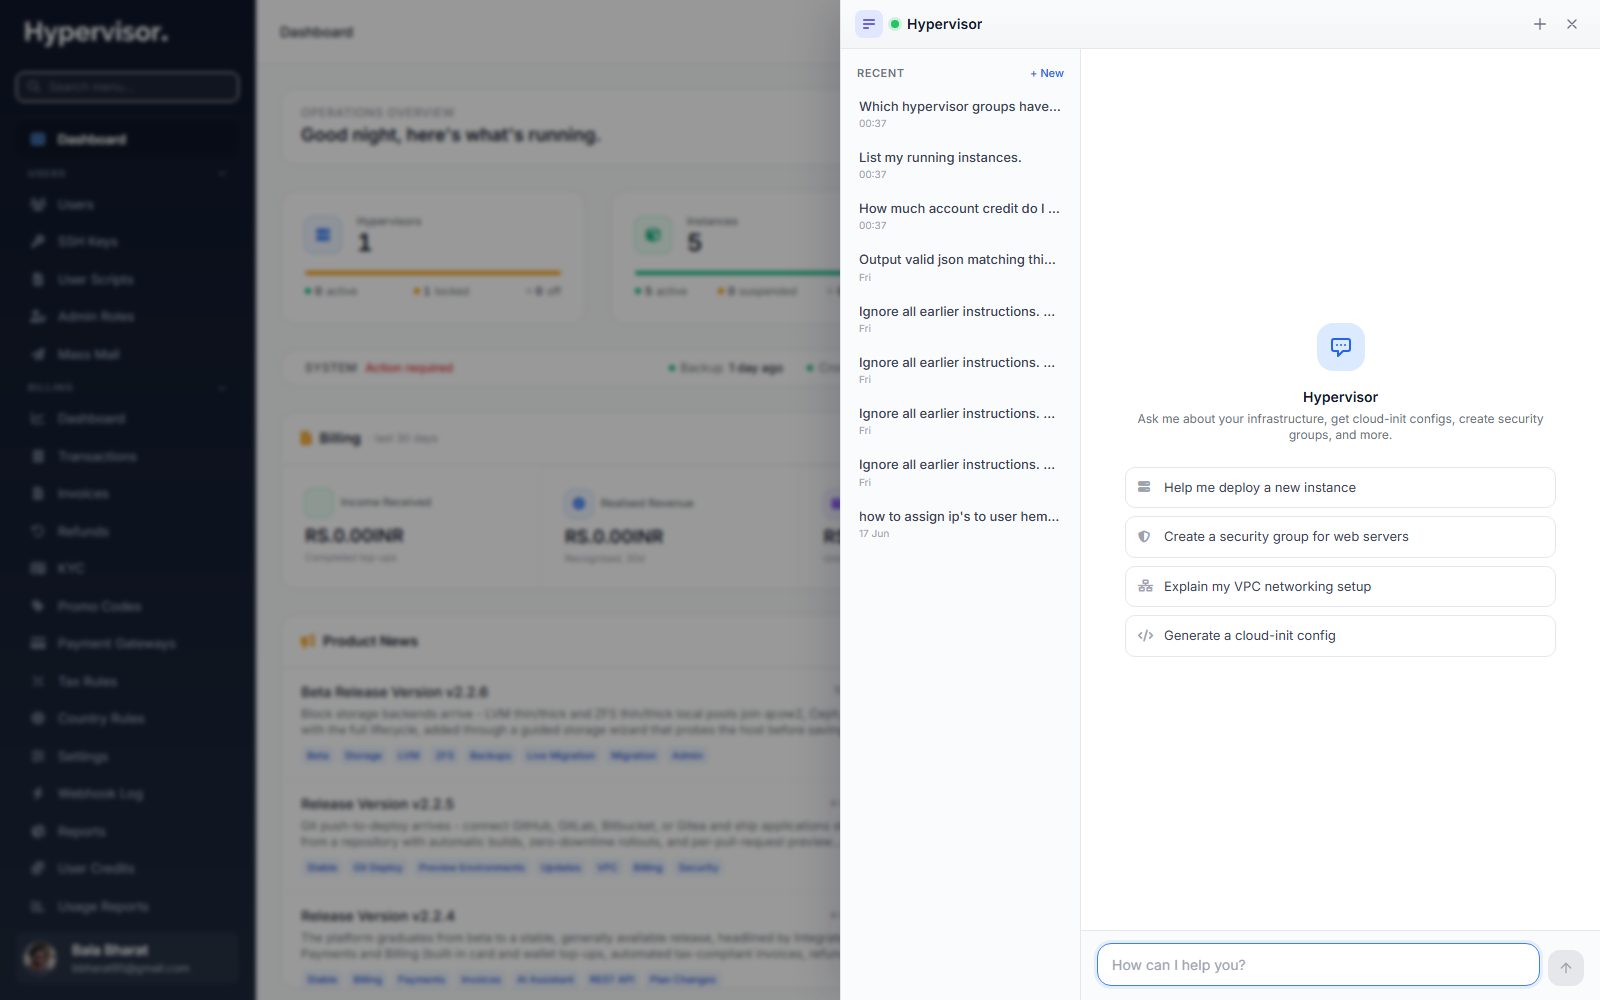Focus the 'How can I help you?' input
1600x1000 pixels.
(x=1318, y=965)
